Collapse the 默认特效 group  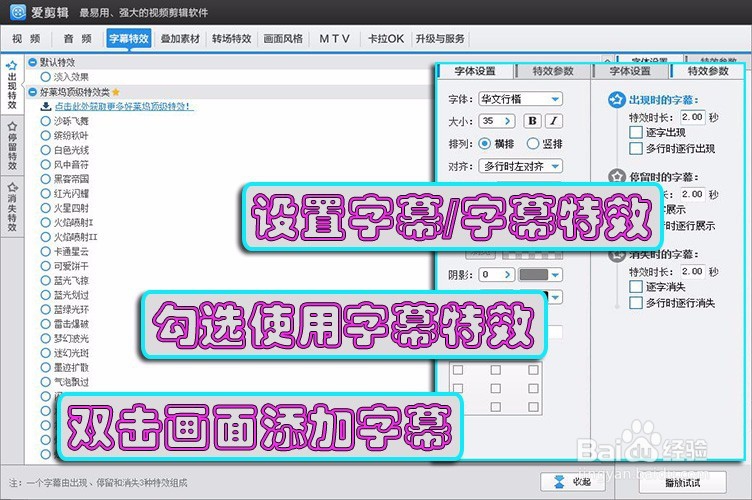[33, 62]
